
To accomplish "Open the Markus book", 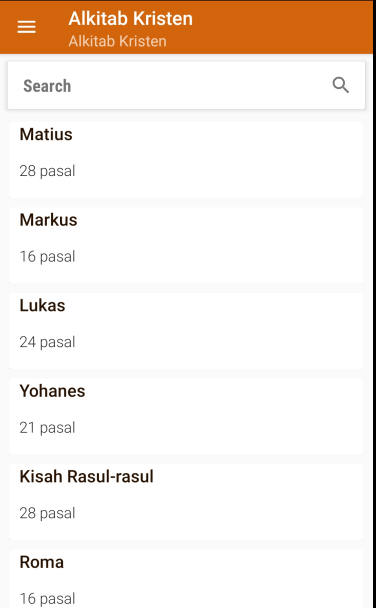I will pyautogui.click(x=186, y=245).
